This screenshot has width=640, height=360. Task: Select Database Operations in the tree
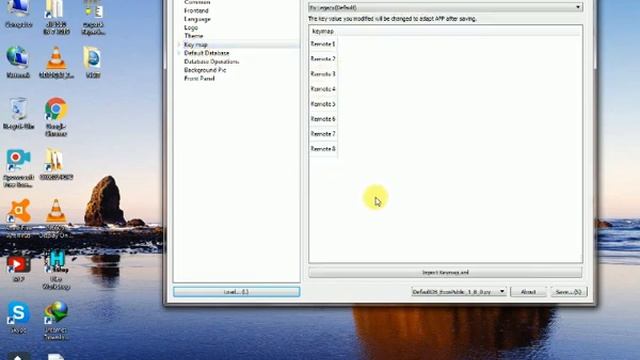[x=211, y=62]
